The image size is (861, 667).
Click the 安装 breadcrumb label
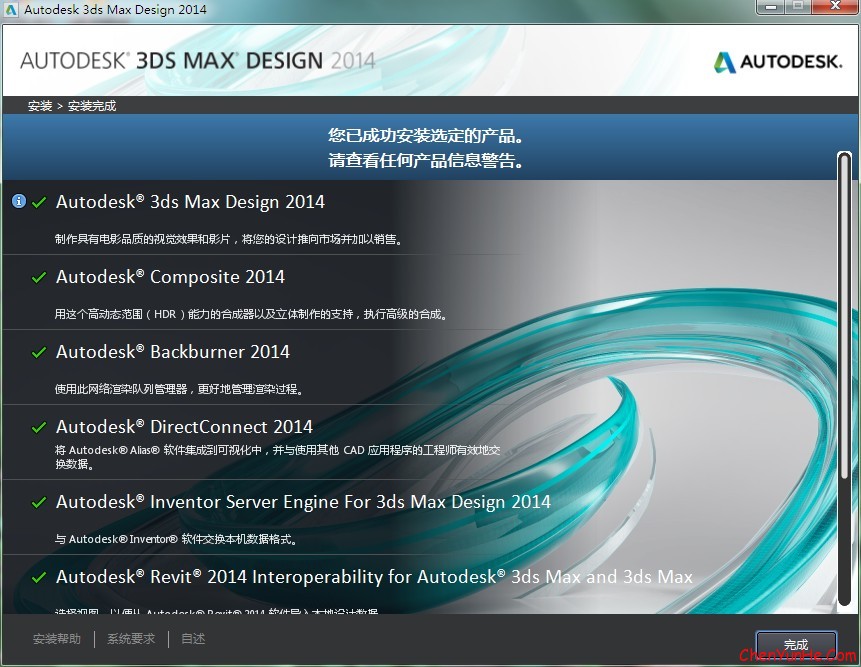click(x=40, y=106)
